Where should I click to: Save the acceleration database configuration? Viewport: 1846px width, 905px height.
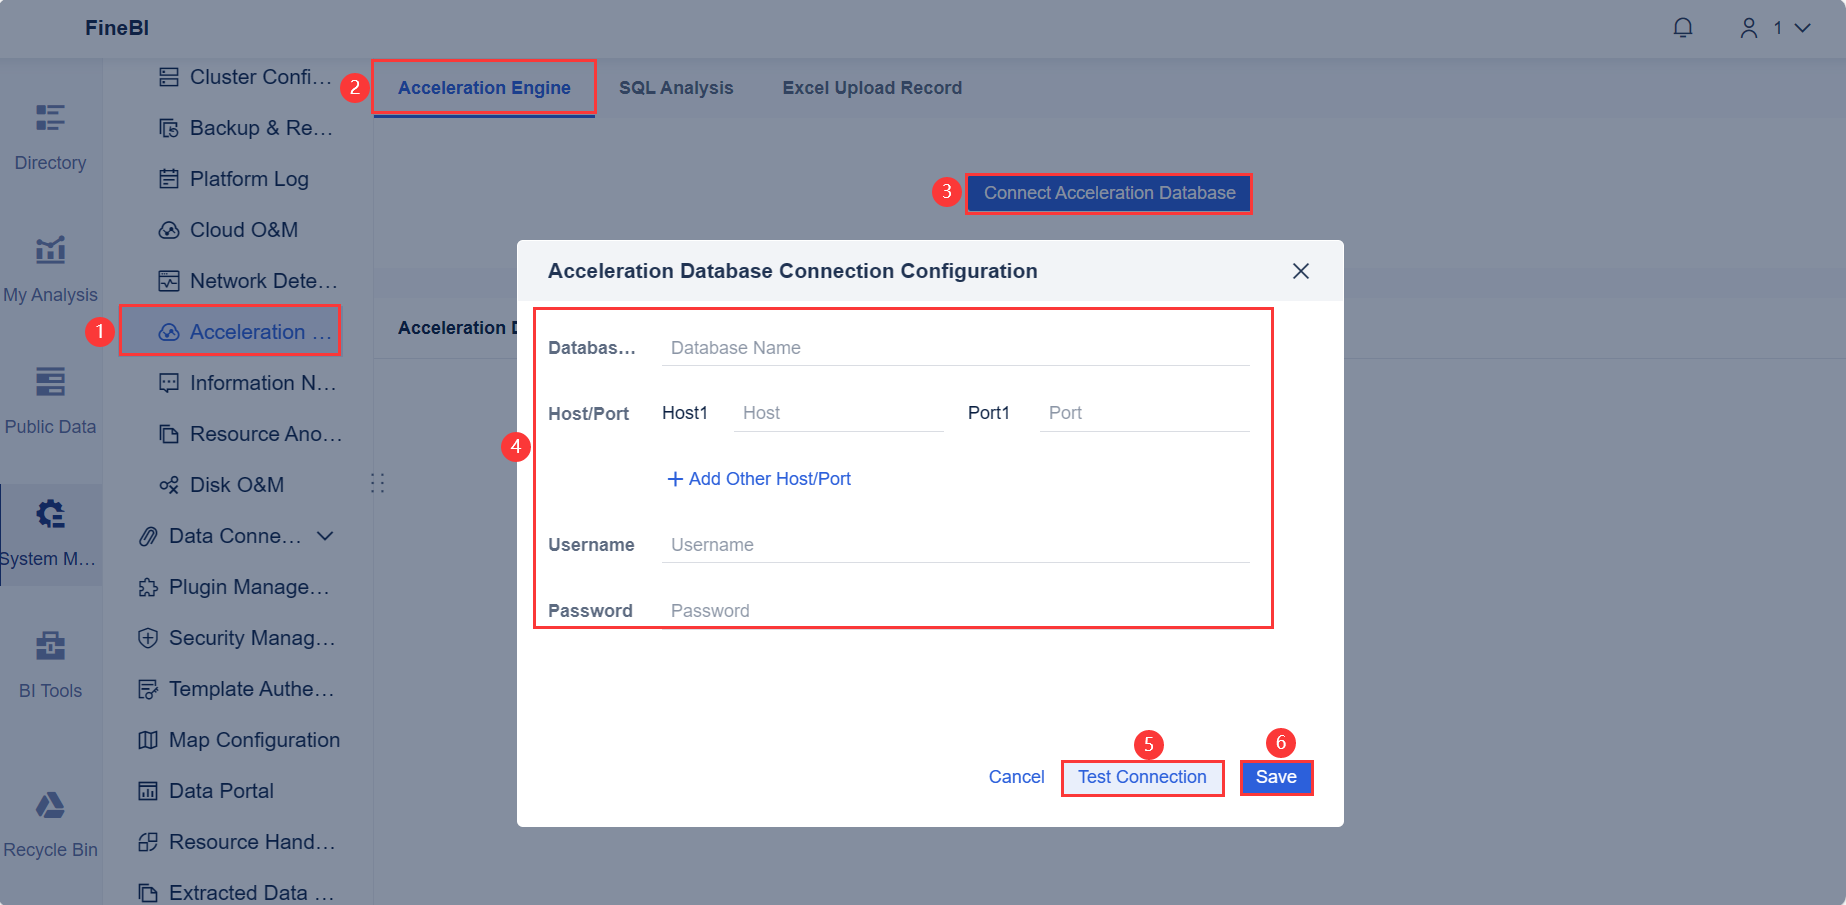[x=1276, y=777]
